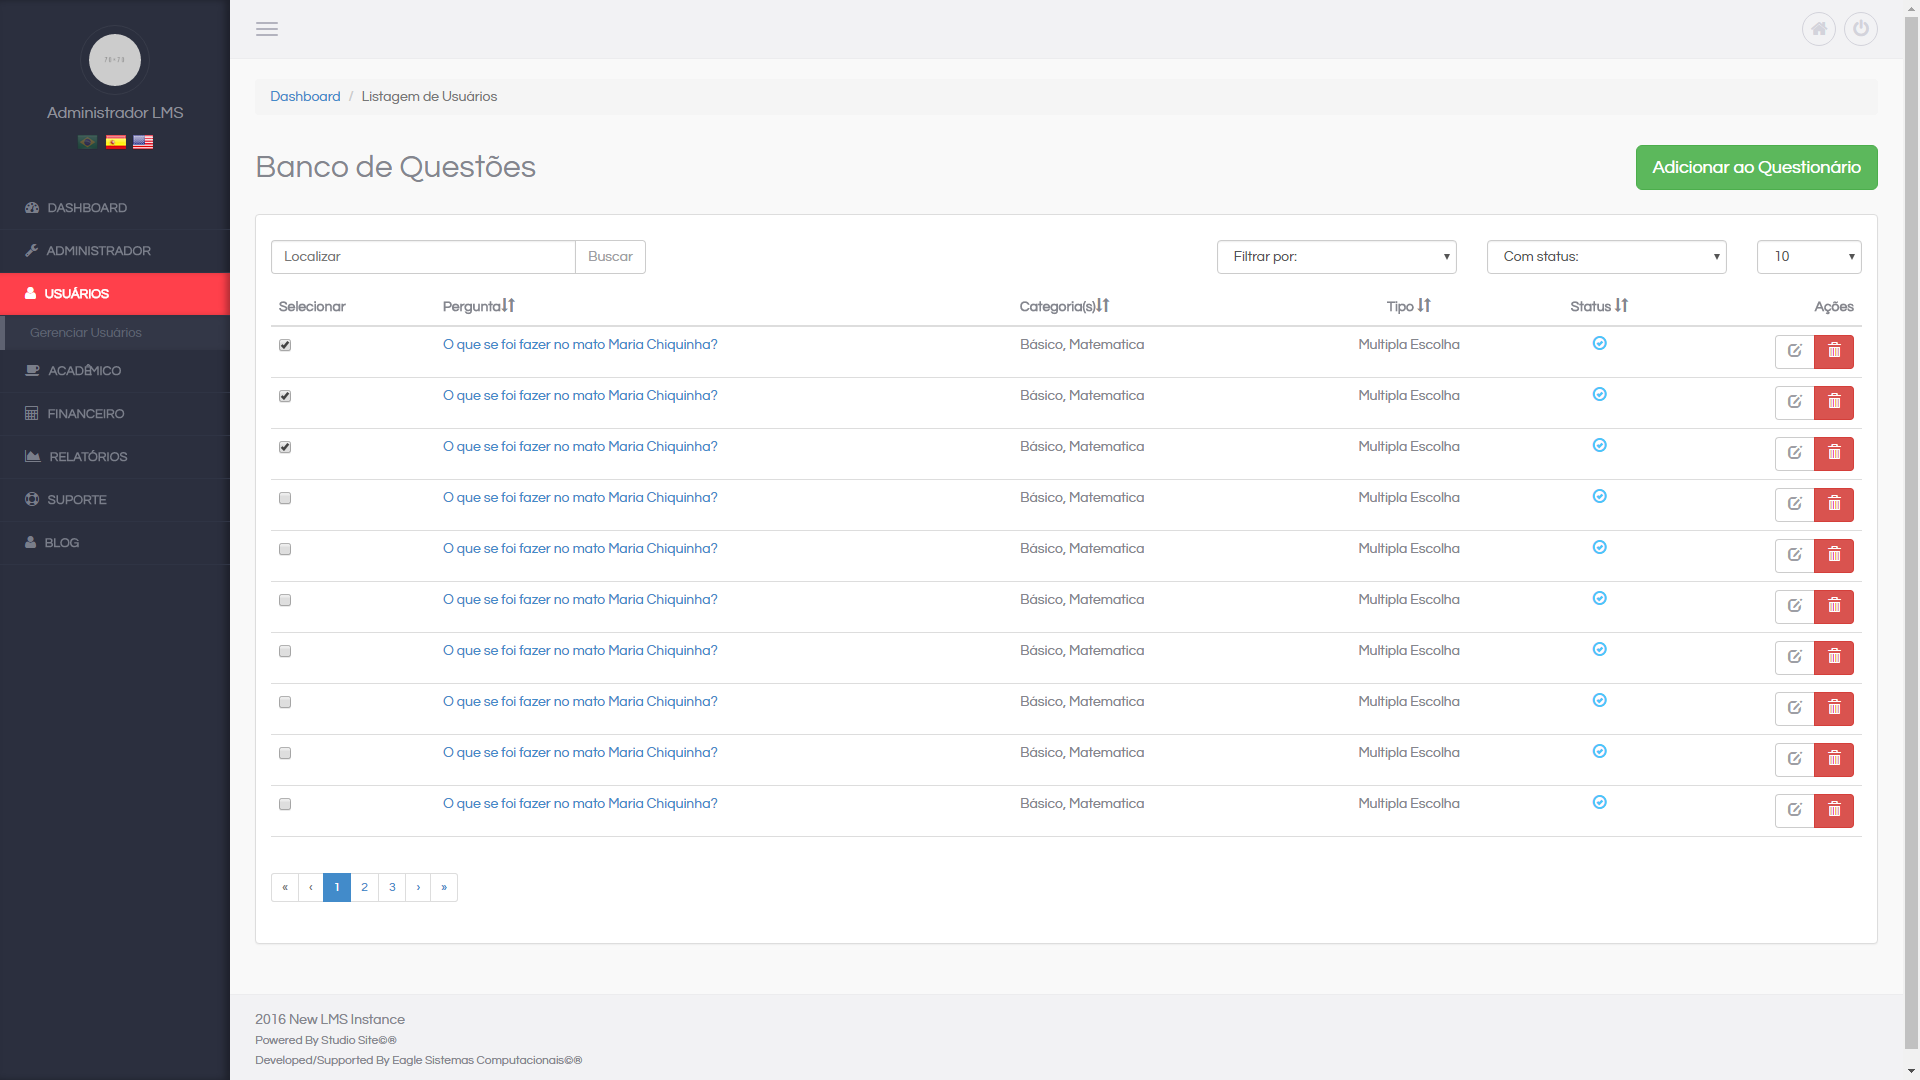The image size is (1920, 1080).
Task: Click Adicionar ao Questionário button
Action: pyautogui.click(x=1756, y=167)
